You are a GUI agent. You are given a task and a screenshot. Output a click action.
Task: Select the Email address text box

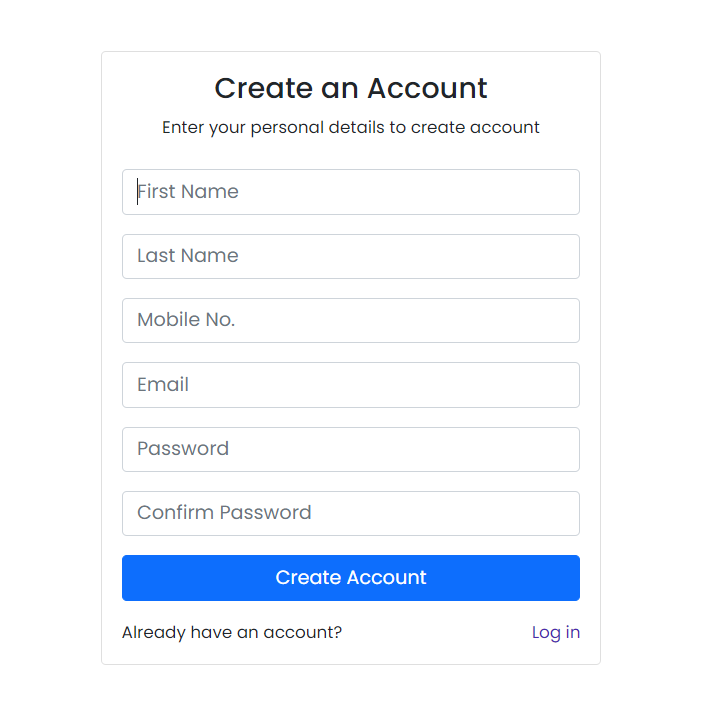pos(350,385)
